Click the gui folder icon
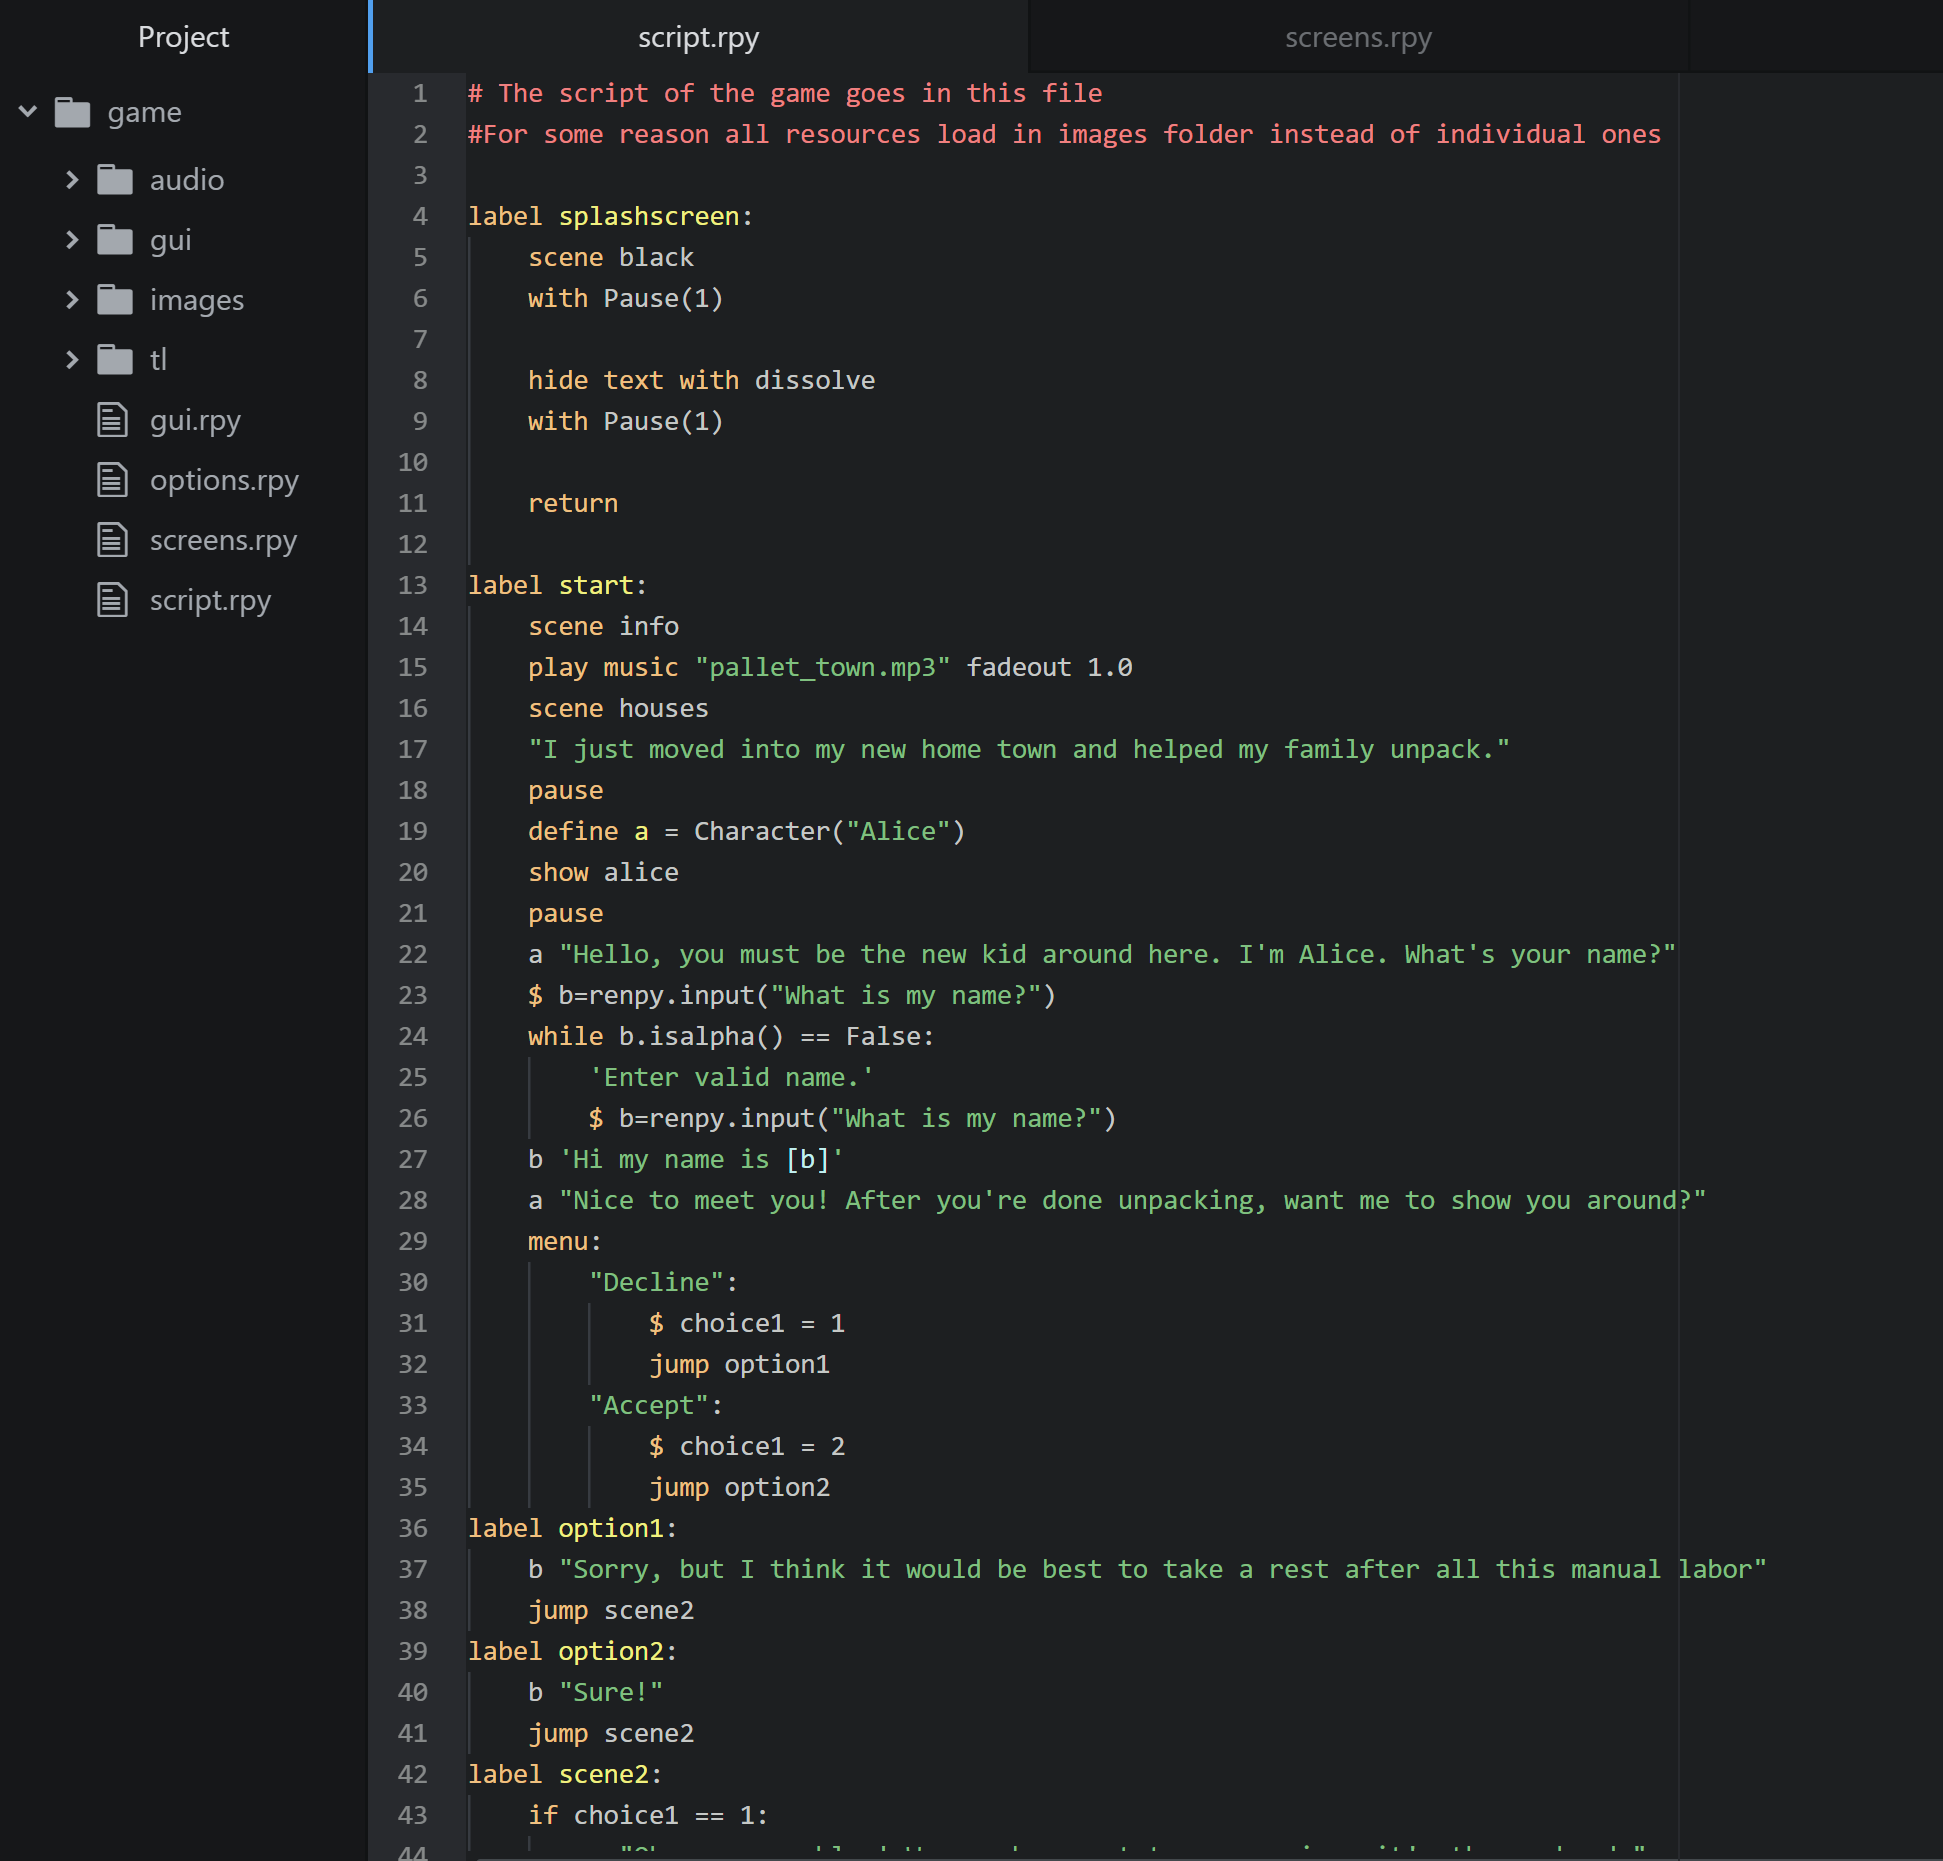The image size is (1943, 1861). tap(115, 240)
